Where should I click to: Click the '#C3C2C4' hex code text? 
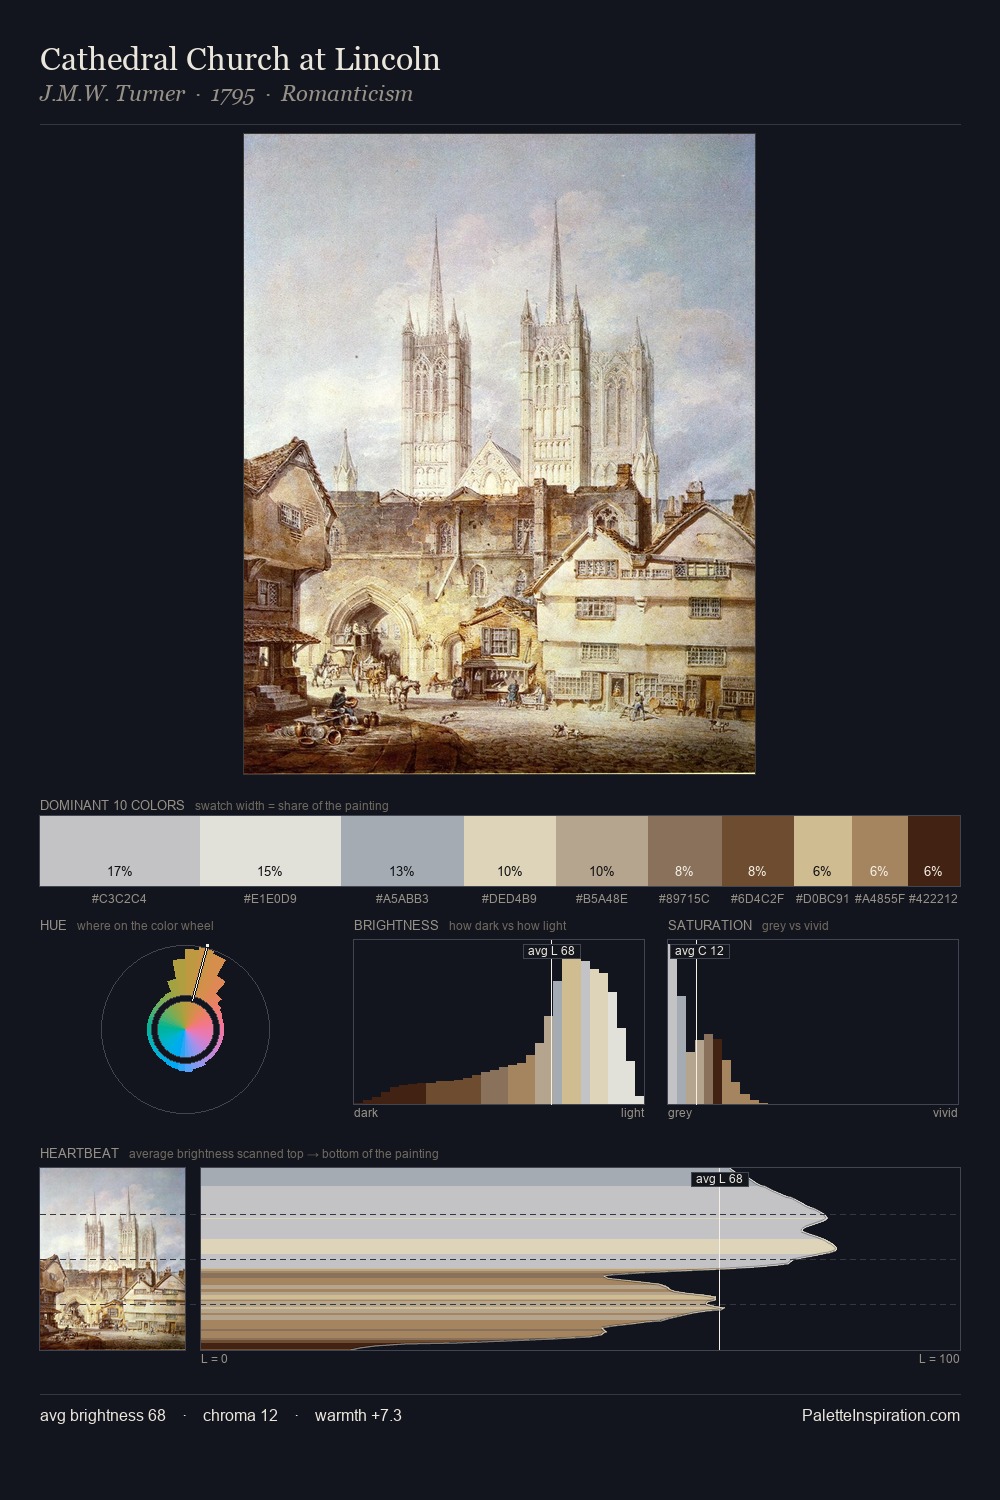(119, 898)
